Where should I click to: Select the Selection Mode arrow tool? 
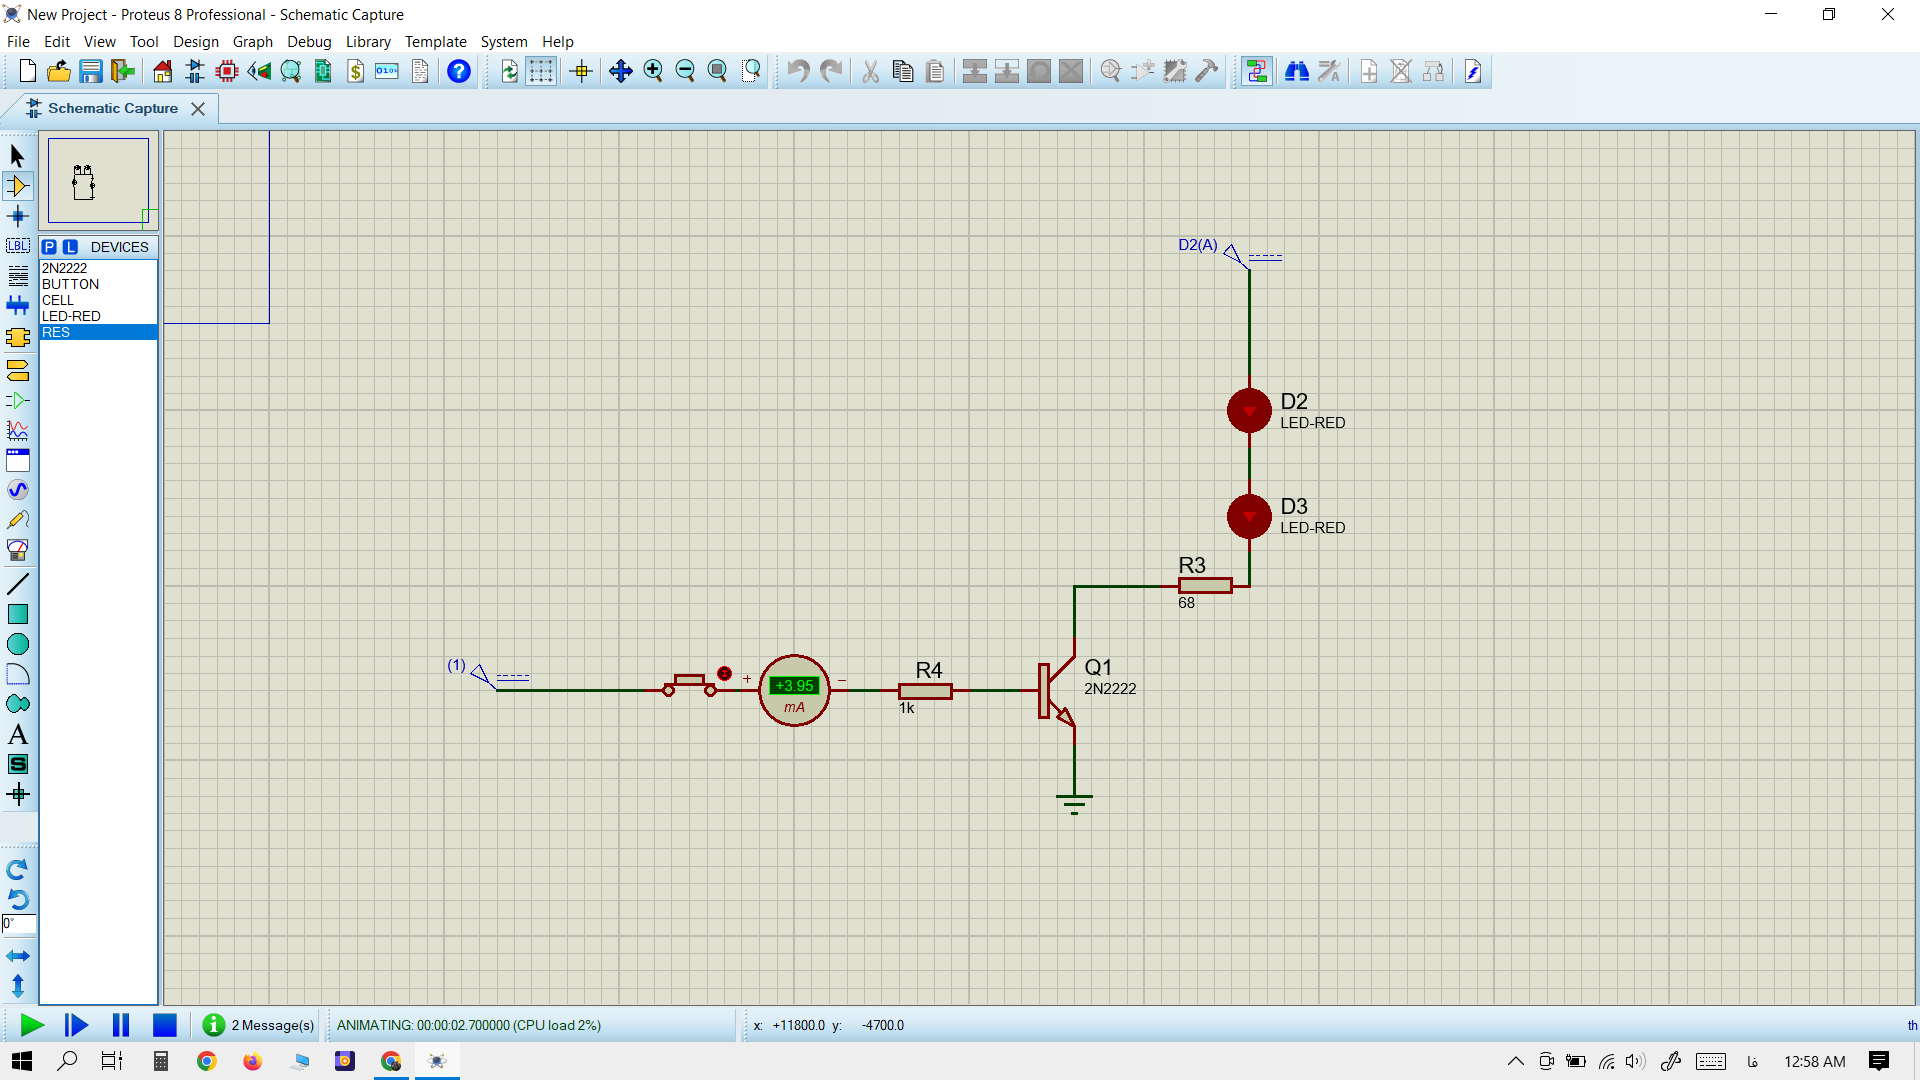tap(17, 155)
